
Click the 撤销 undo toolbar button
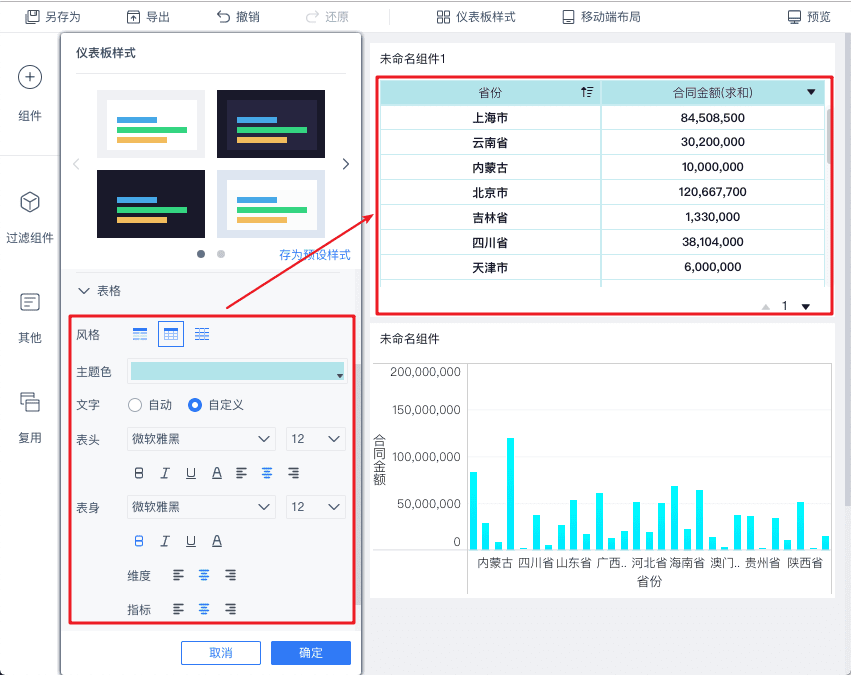coord(238,17)
